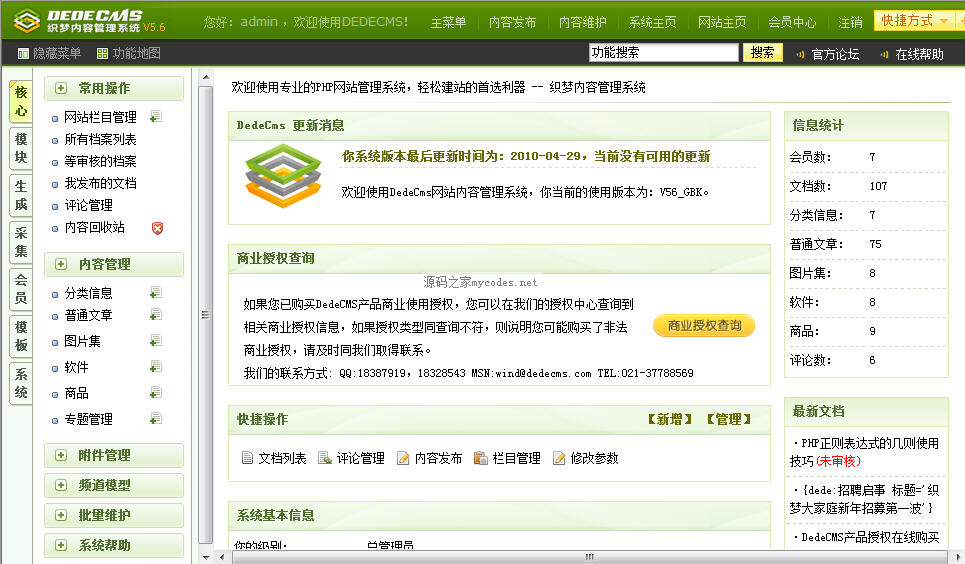Click the 搜索 button
This screenshot has height=564, width=965.
(x=763, y=52)
